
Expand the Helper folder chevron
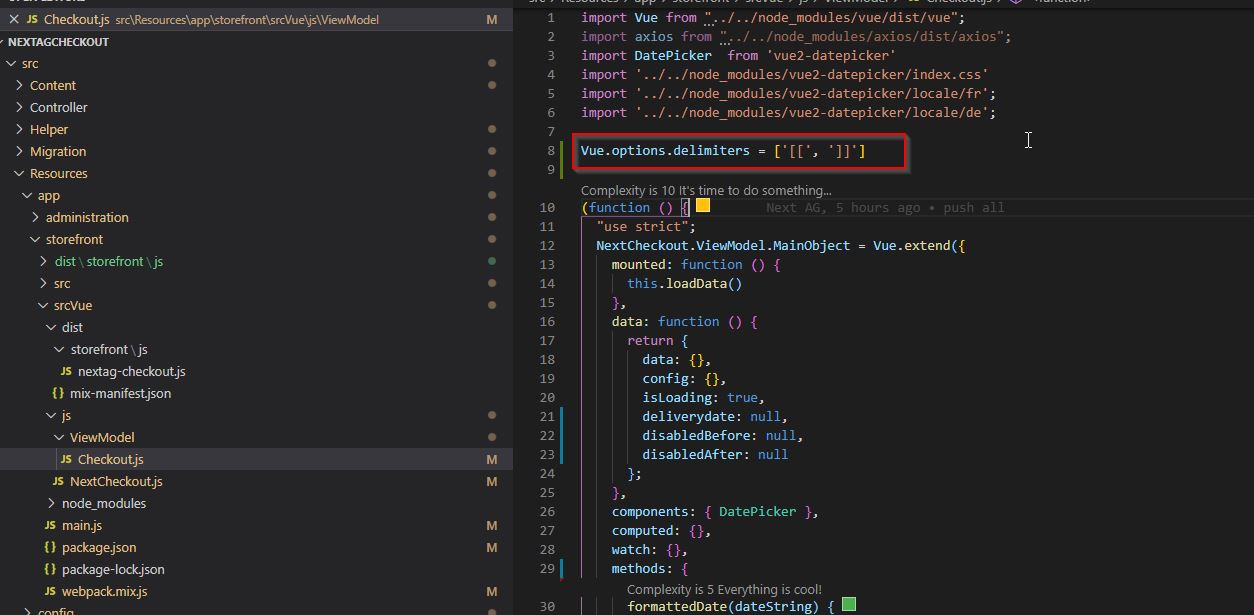[x=19, y=129]
